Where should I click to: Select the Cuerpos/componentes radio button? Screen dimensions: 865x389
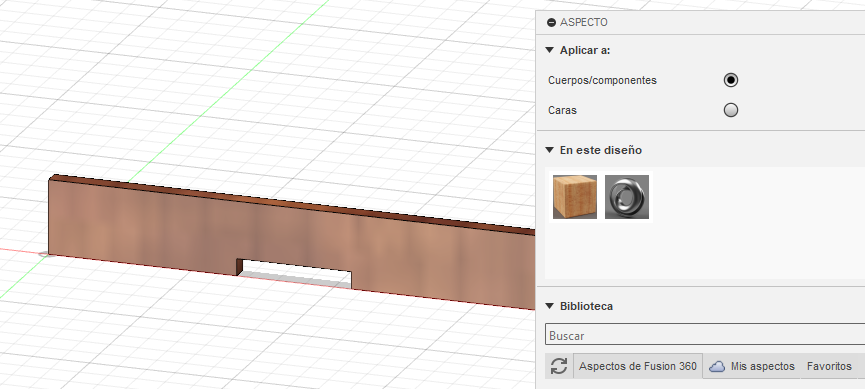(x=731, y=80)
